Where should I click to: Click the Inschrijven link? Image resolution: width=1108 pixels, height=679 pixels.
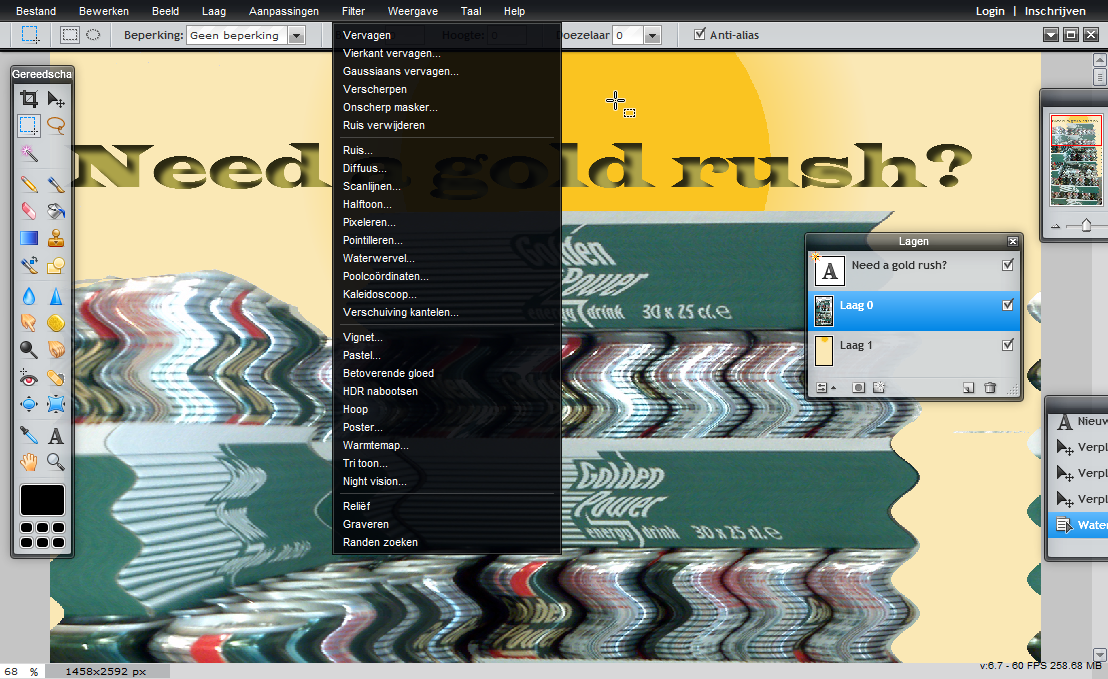point(1055,11)
